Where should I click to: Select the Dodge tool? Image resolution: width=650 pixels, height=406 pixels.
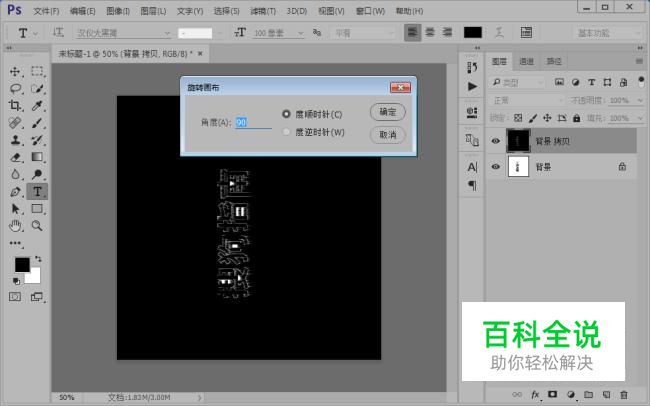pos(37,174)
